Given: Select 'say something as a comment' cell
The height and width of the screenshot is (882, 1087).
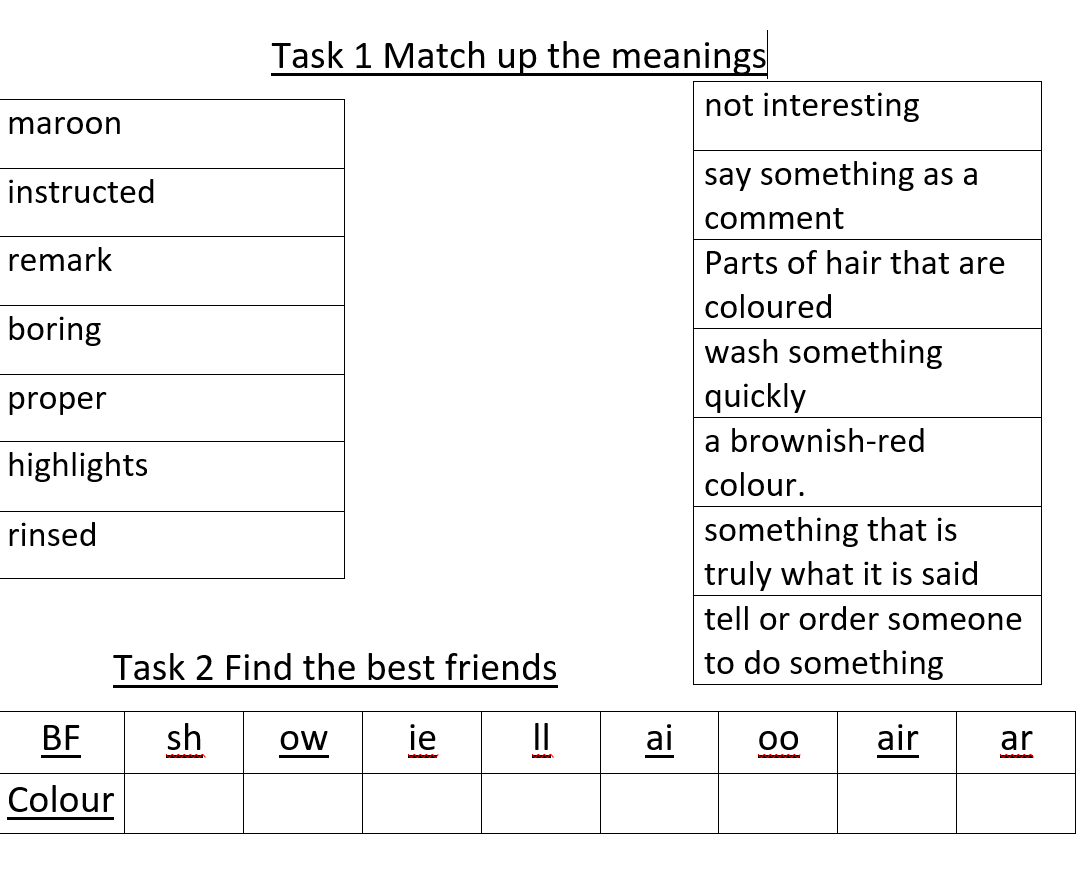Looking at the screenshot, I should pos(867,195).
